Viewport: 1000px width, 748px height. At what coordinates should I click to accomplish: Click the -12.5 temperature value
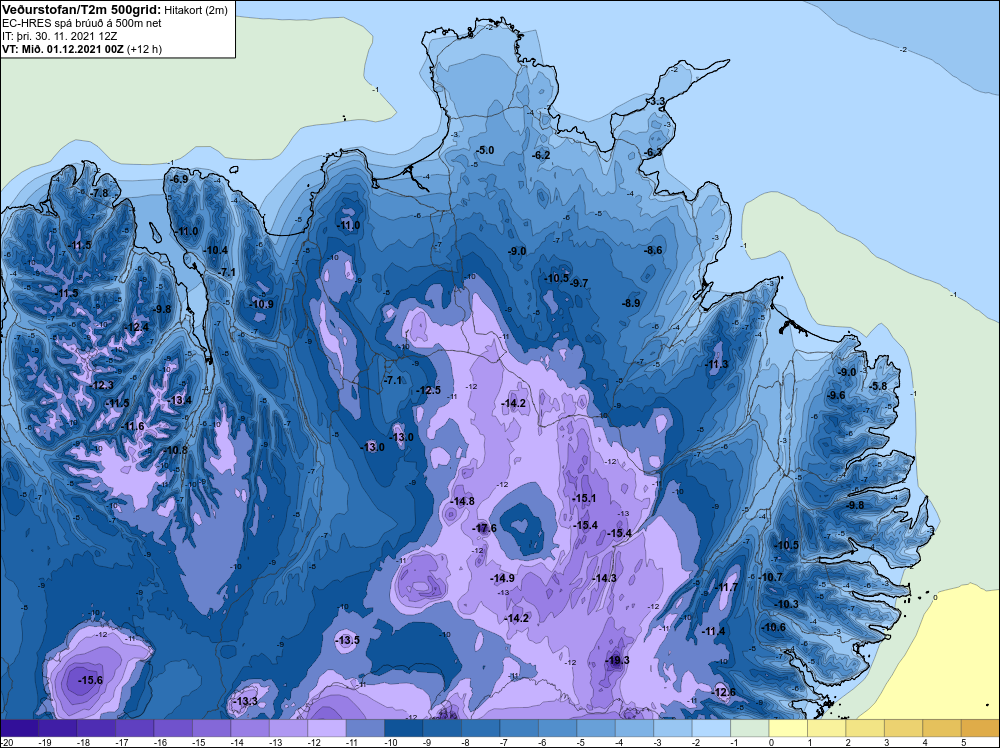coord(429,390)
